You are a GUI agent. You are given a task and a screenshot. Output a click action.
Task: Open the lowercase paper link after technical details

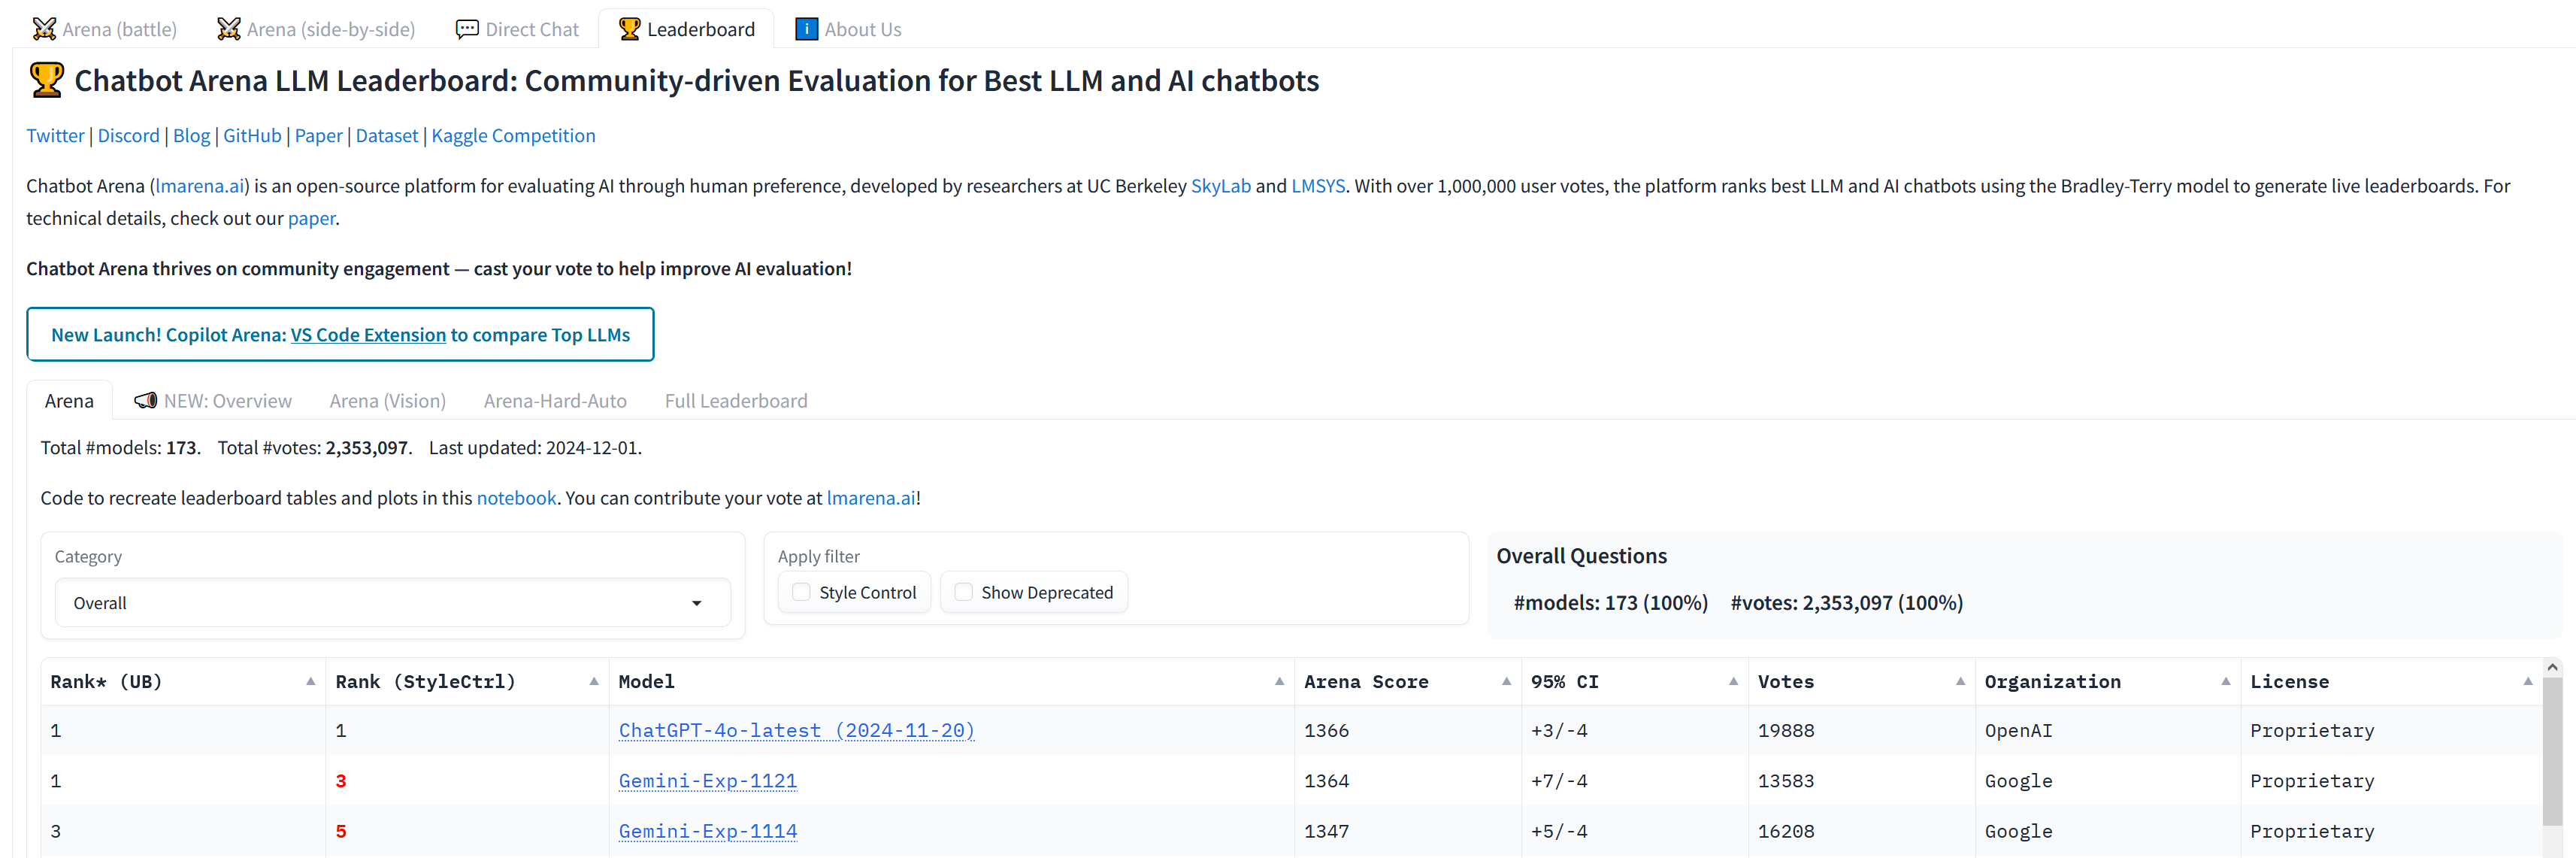click(x=311, y=218)
